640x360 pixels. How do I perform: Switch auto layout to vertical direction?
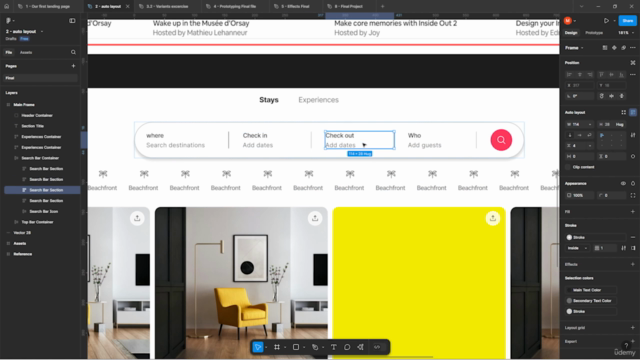point(570,135)
